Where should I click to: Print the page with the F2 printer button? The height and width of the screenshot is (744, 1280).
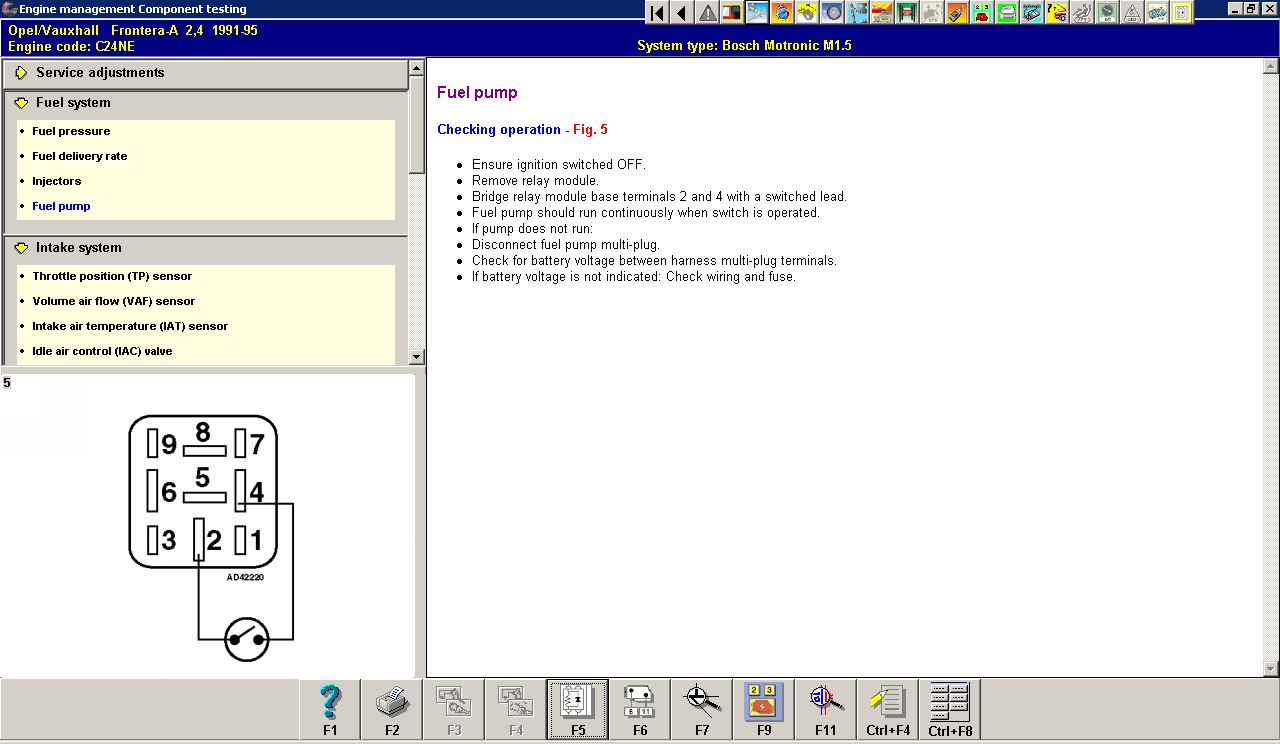(392, 709)
